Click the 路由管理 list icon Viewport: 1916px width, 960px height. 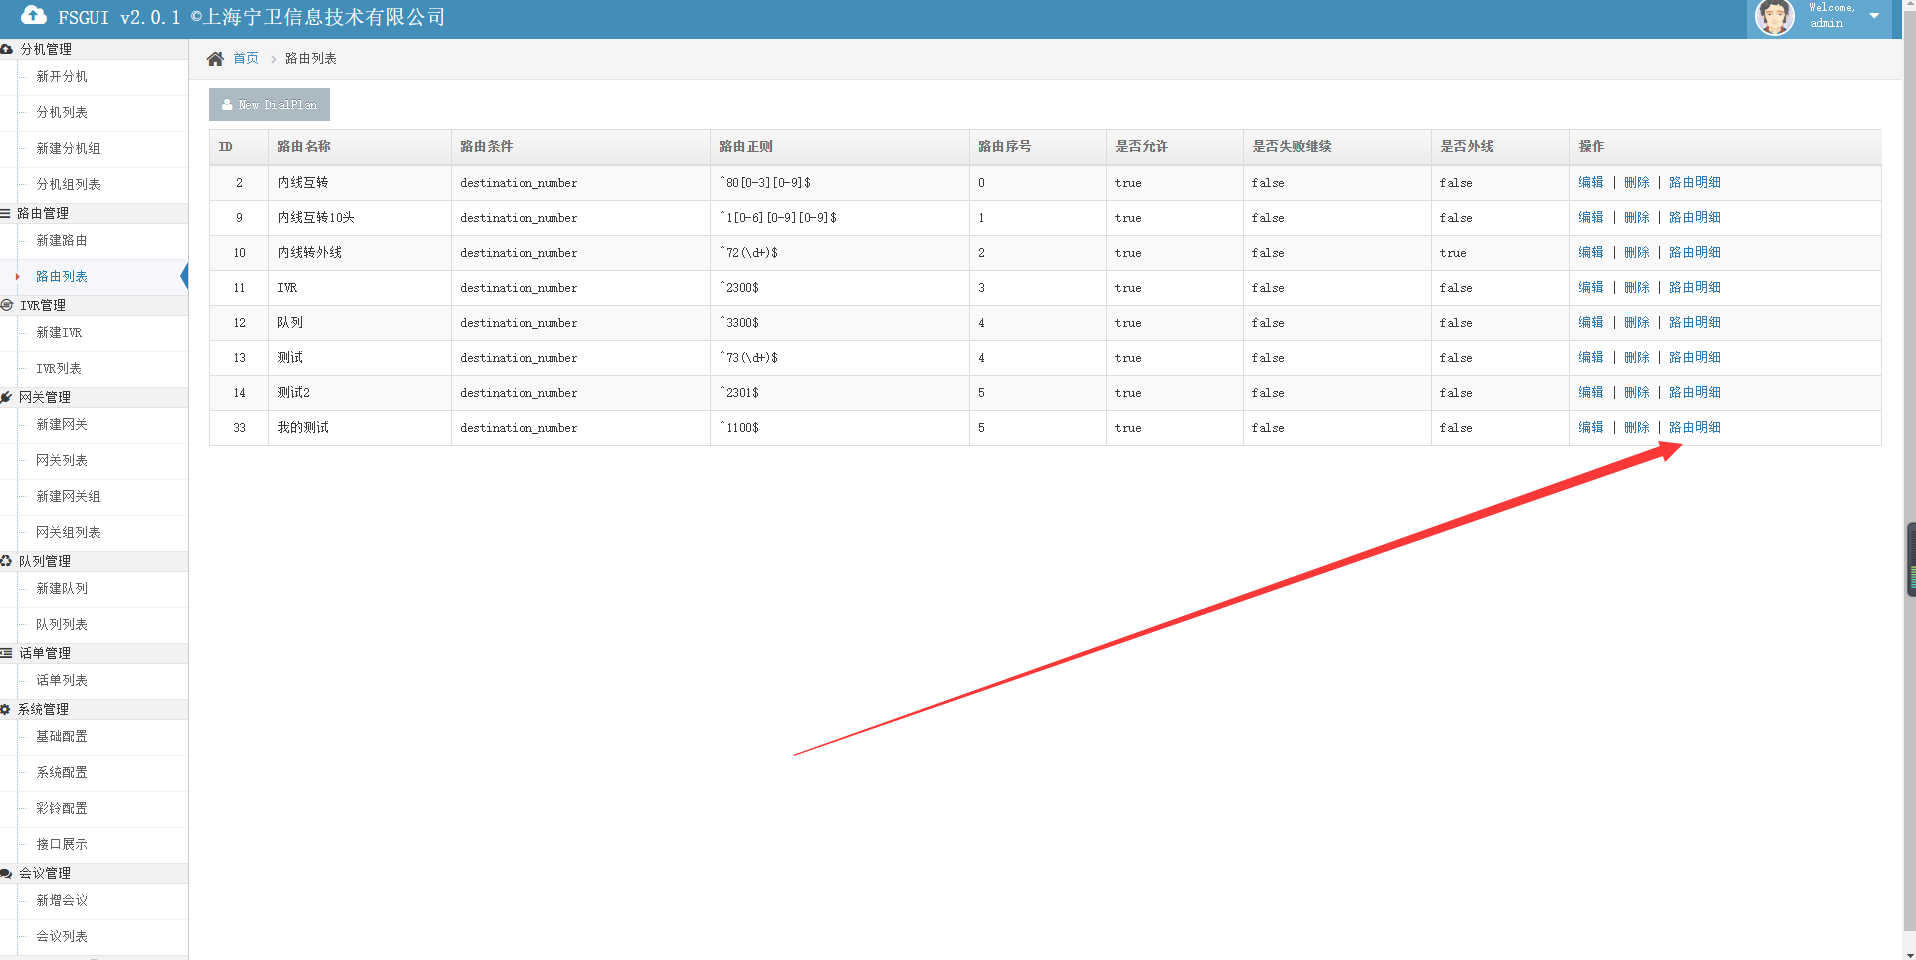(6, 213)
